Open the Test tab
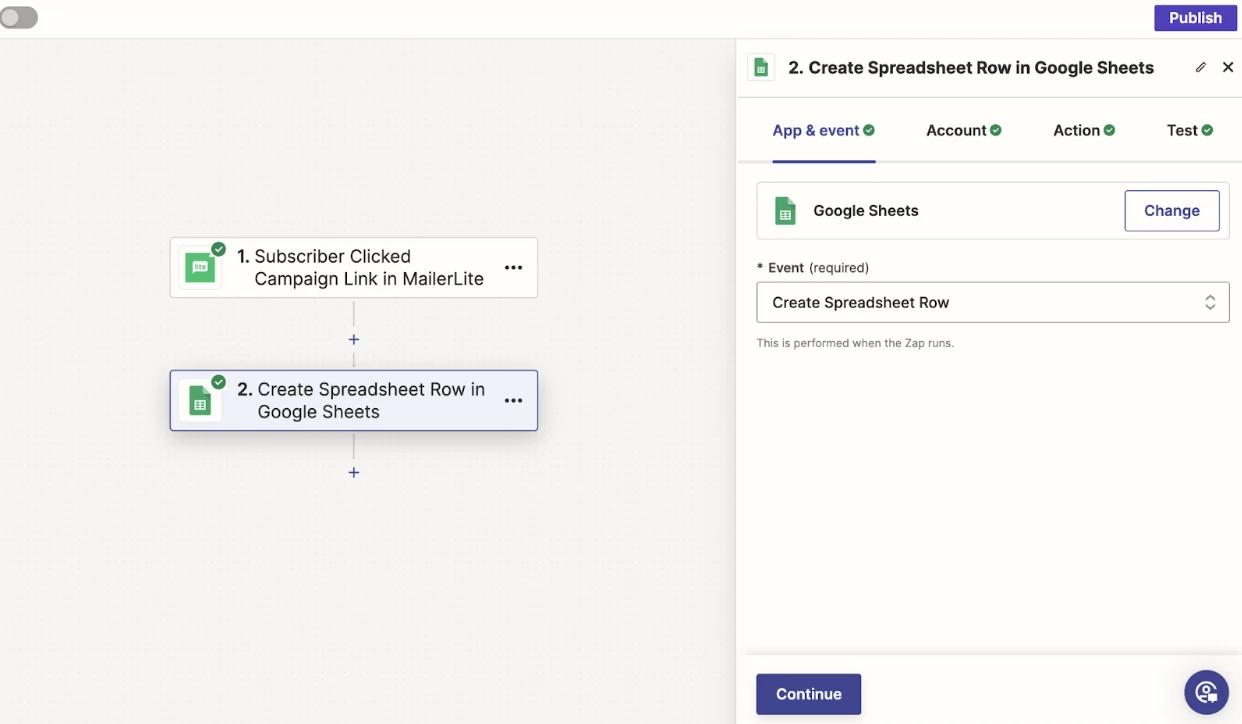 [x=1189, y=131]
